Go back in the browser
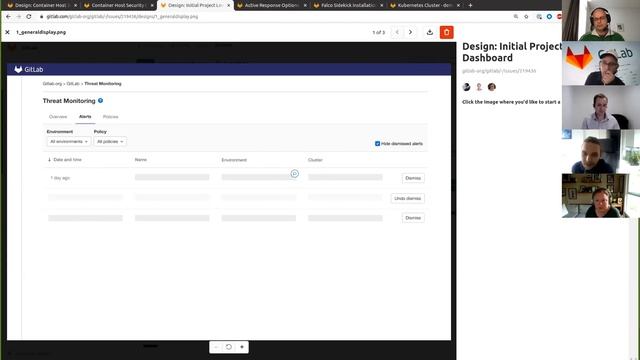640x360 pixels. pyautogui.click(x=9, y=16)
